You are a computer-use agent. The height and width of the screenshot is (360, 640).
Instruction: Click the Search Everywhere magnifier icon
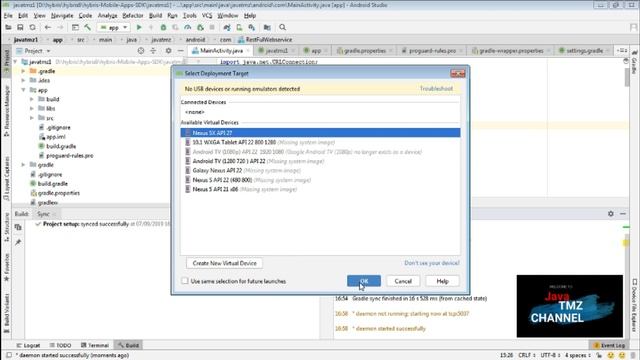282,27
